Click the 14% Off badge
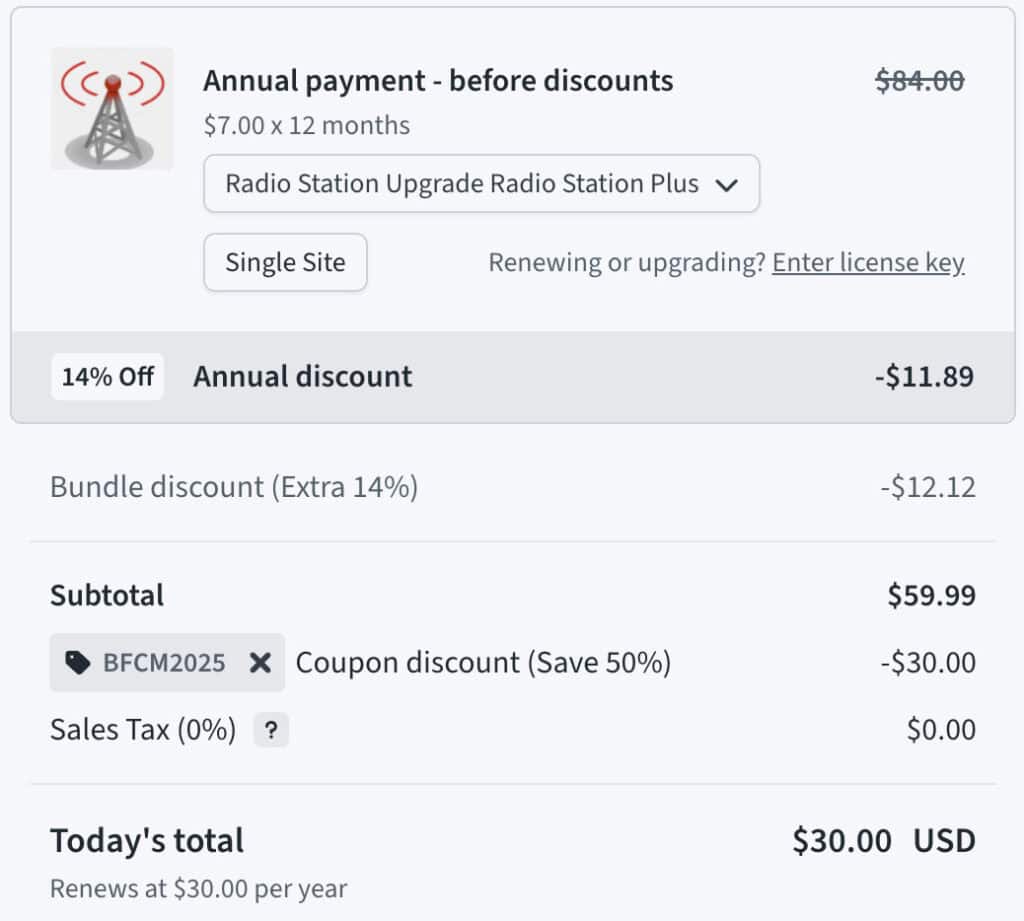Image resolution: width=1024 pixels, height=921 pixels. (108, 377)
